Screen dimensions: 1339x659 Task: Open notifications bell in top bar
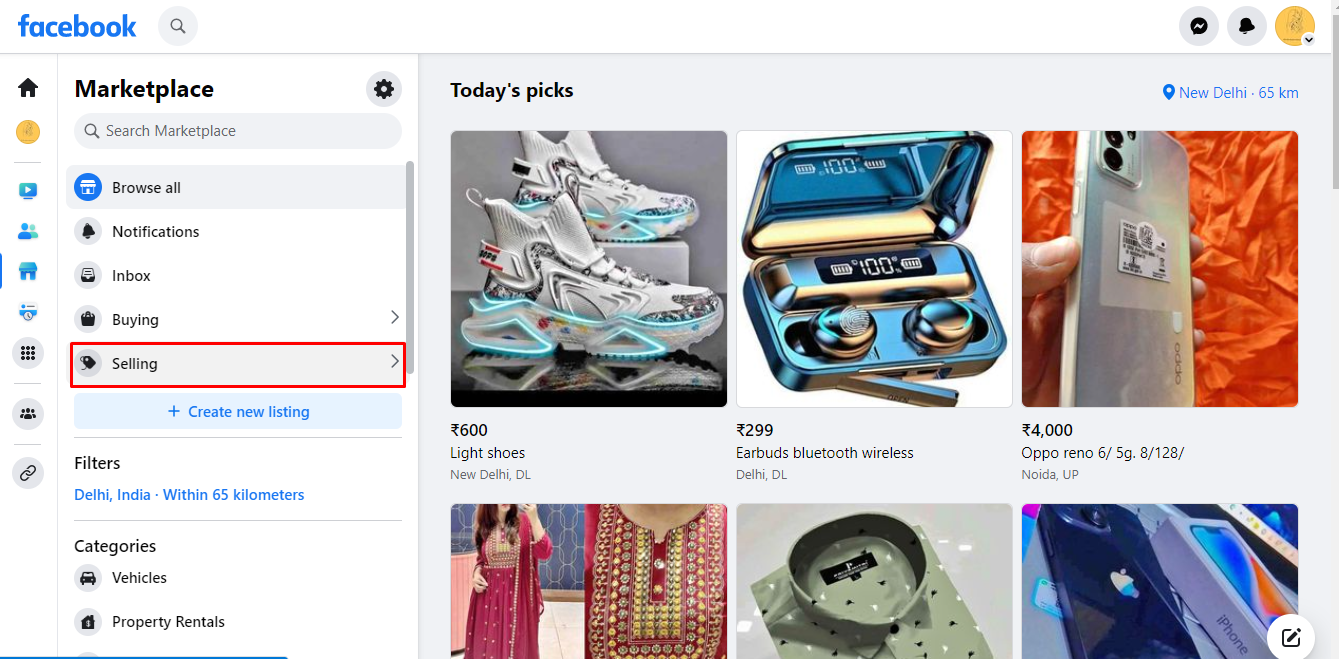[1246, 26]
